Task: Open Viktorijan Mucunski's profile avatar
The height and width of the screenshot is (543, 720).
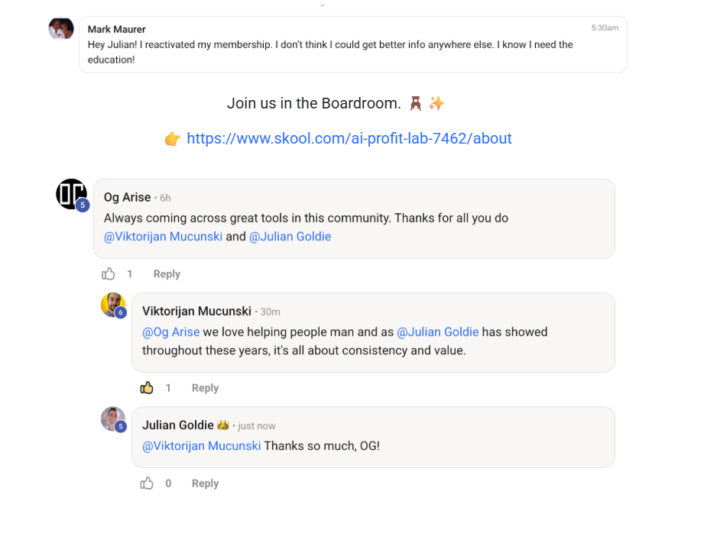Action: click(113, 305)
